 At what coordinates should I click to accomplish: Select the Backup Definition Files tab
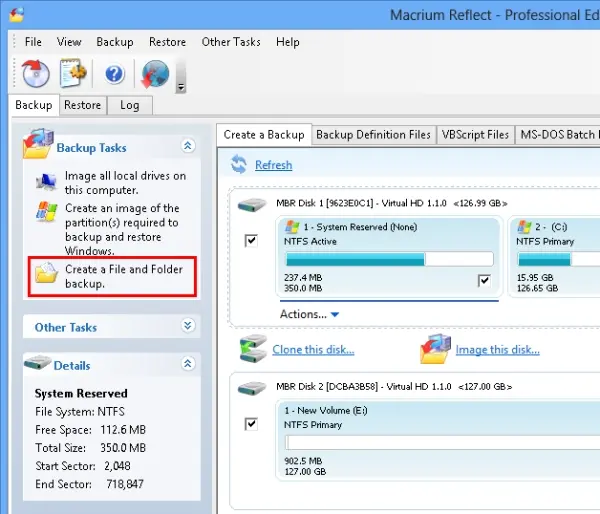pyautogui.click(x=373, y=135)
